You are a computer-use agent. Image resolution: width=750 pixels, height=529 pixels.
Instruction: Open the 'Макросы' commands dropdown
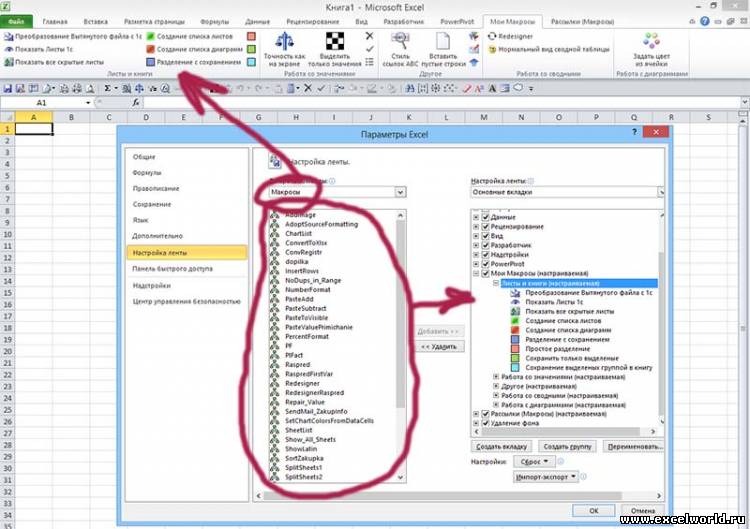[400, 192]
